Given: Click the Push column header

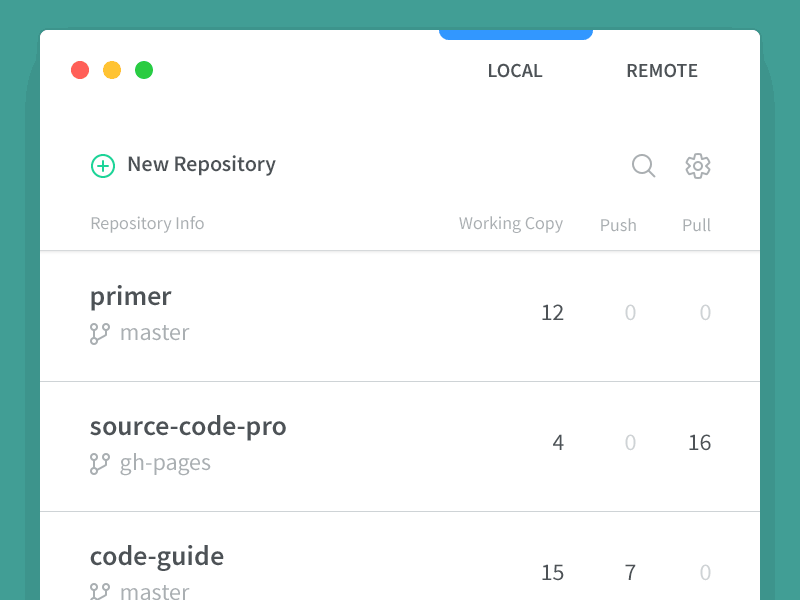Looking at the screenshot, I should [618, 225].
